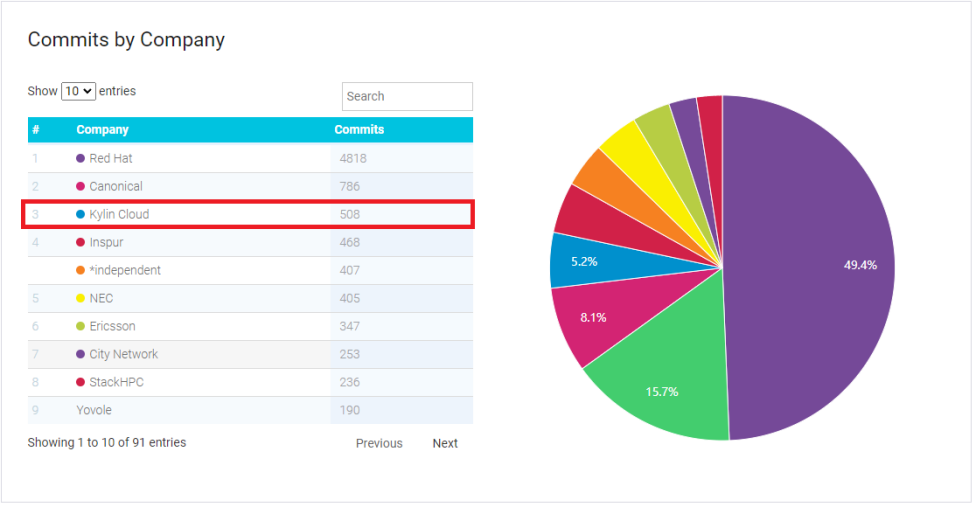
Task: Click the Search input field
Action: (x=407, y=96)
